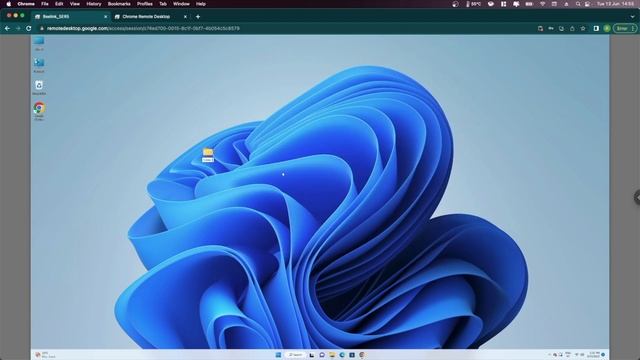Screen dimensions: 640x360
Task: Open the Chat icon in Windows taskbar
Action: 322,355
